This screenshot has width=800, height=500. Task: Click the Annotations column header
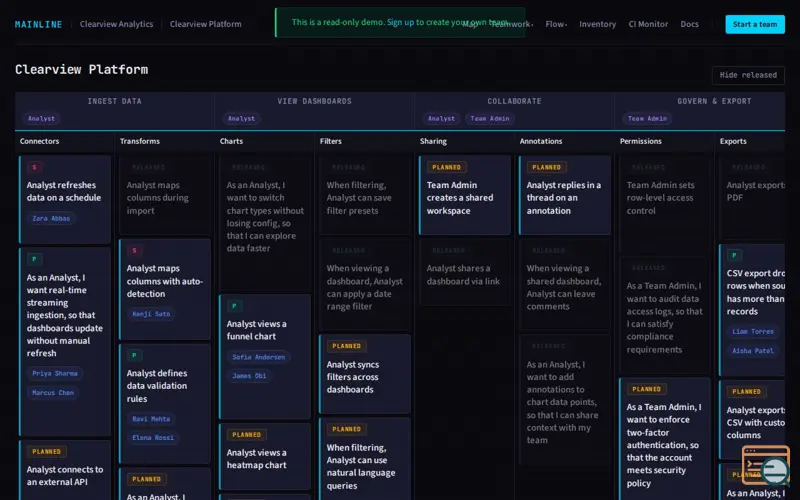[x=541, y=141]
